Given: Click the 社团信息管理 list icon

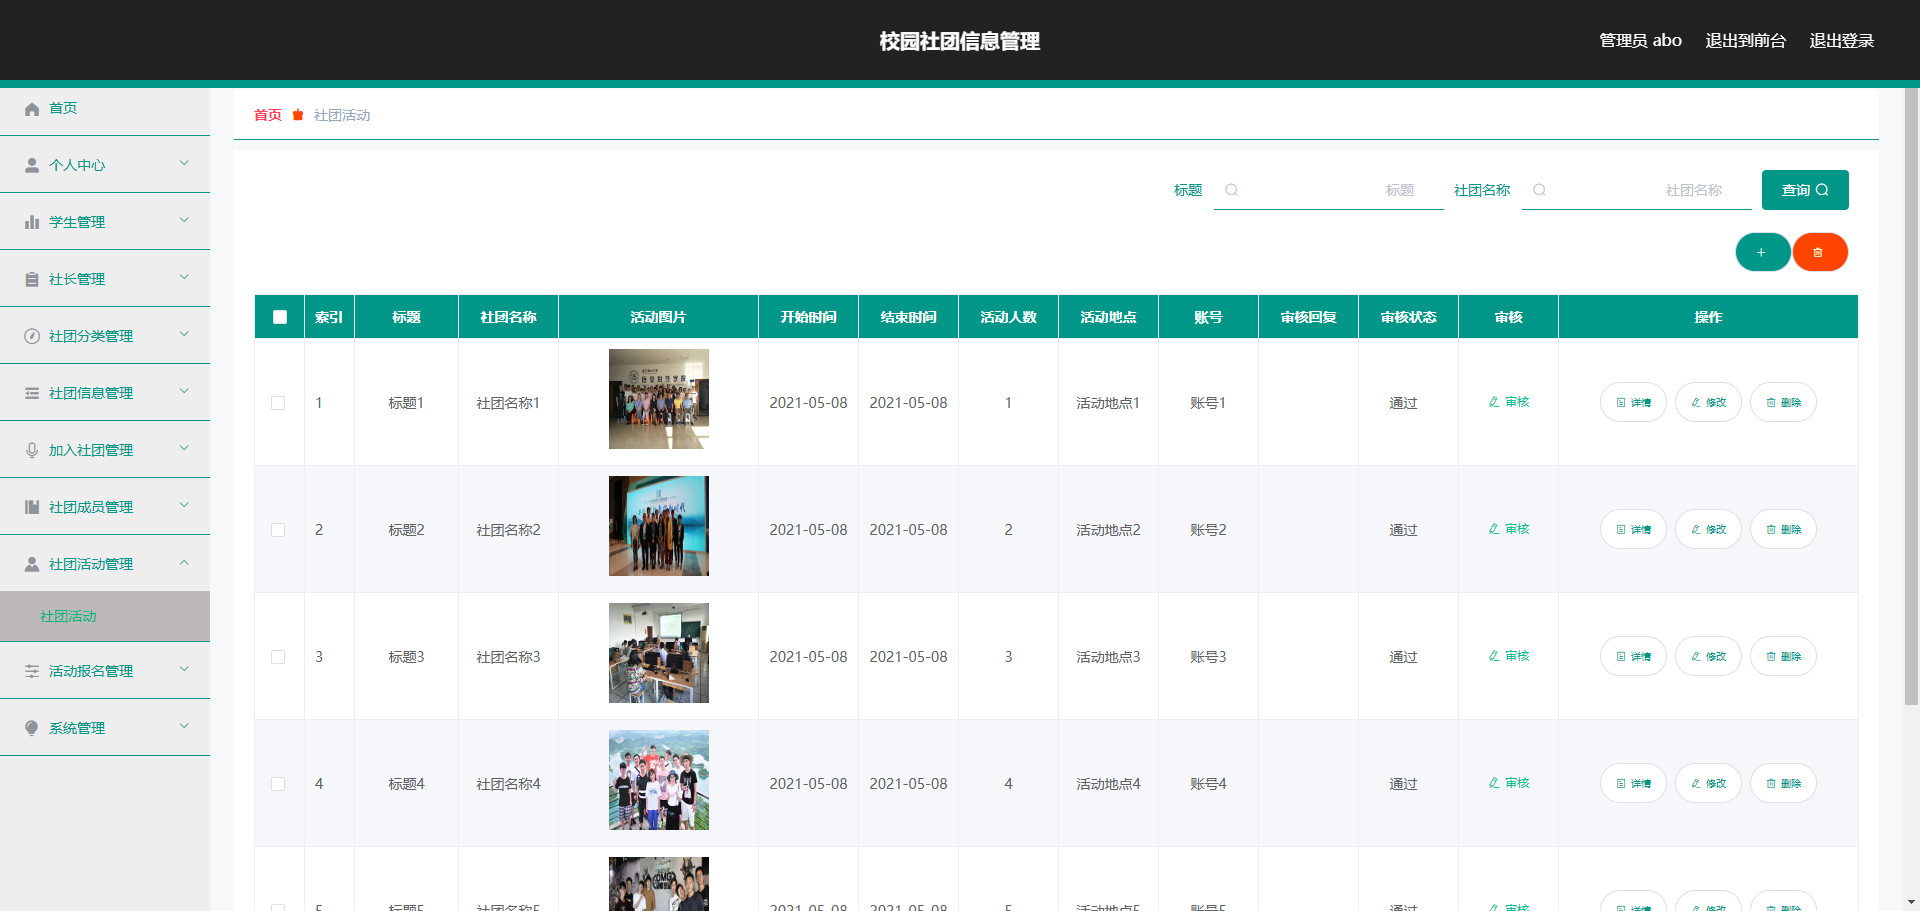Looking at the screenshot, I should point(32,394).
